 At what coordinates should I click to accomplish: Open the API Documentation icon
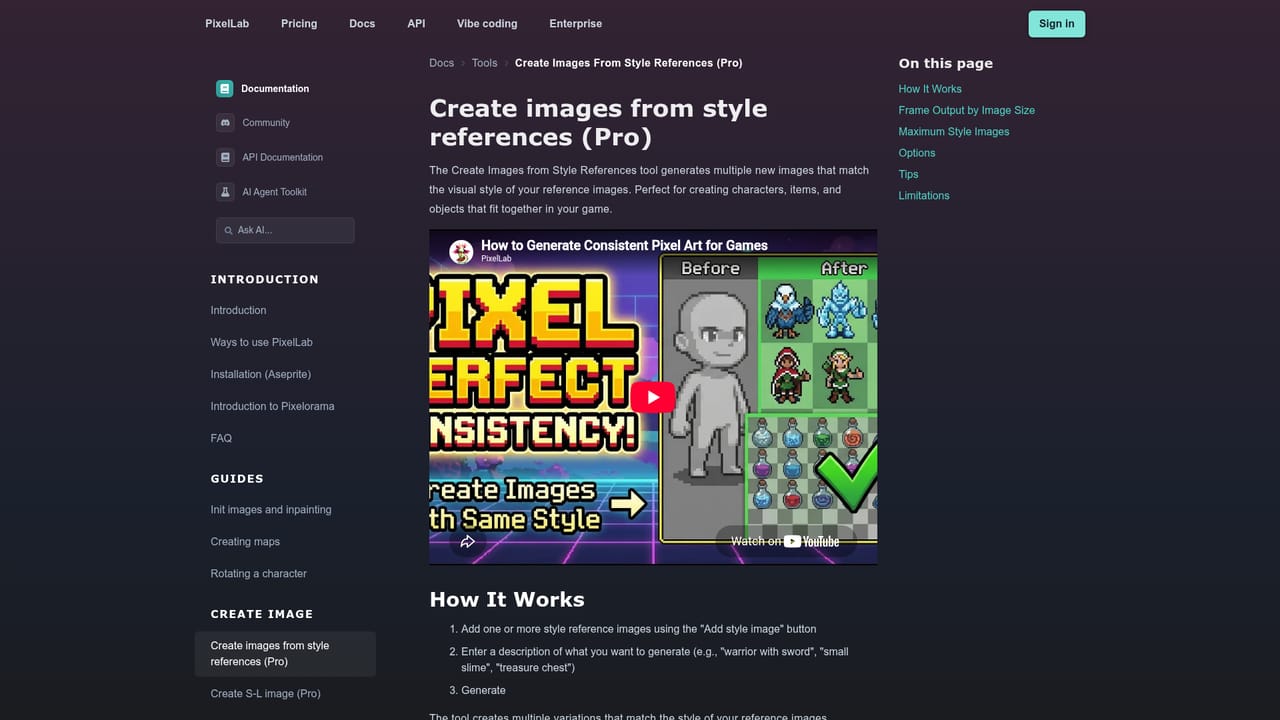click(x=225, y=157)
